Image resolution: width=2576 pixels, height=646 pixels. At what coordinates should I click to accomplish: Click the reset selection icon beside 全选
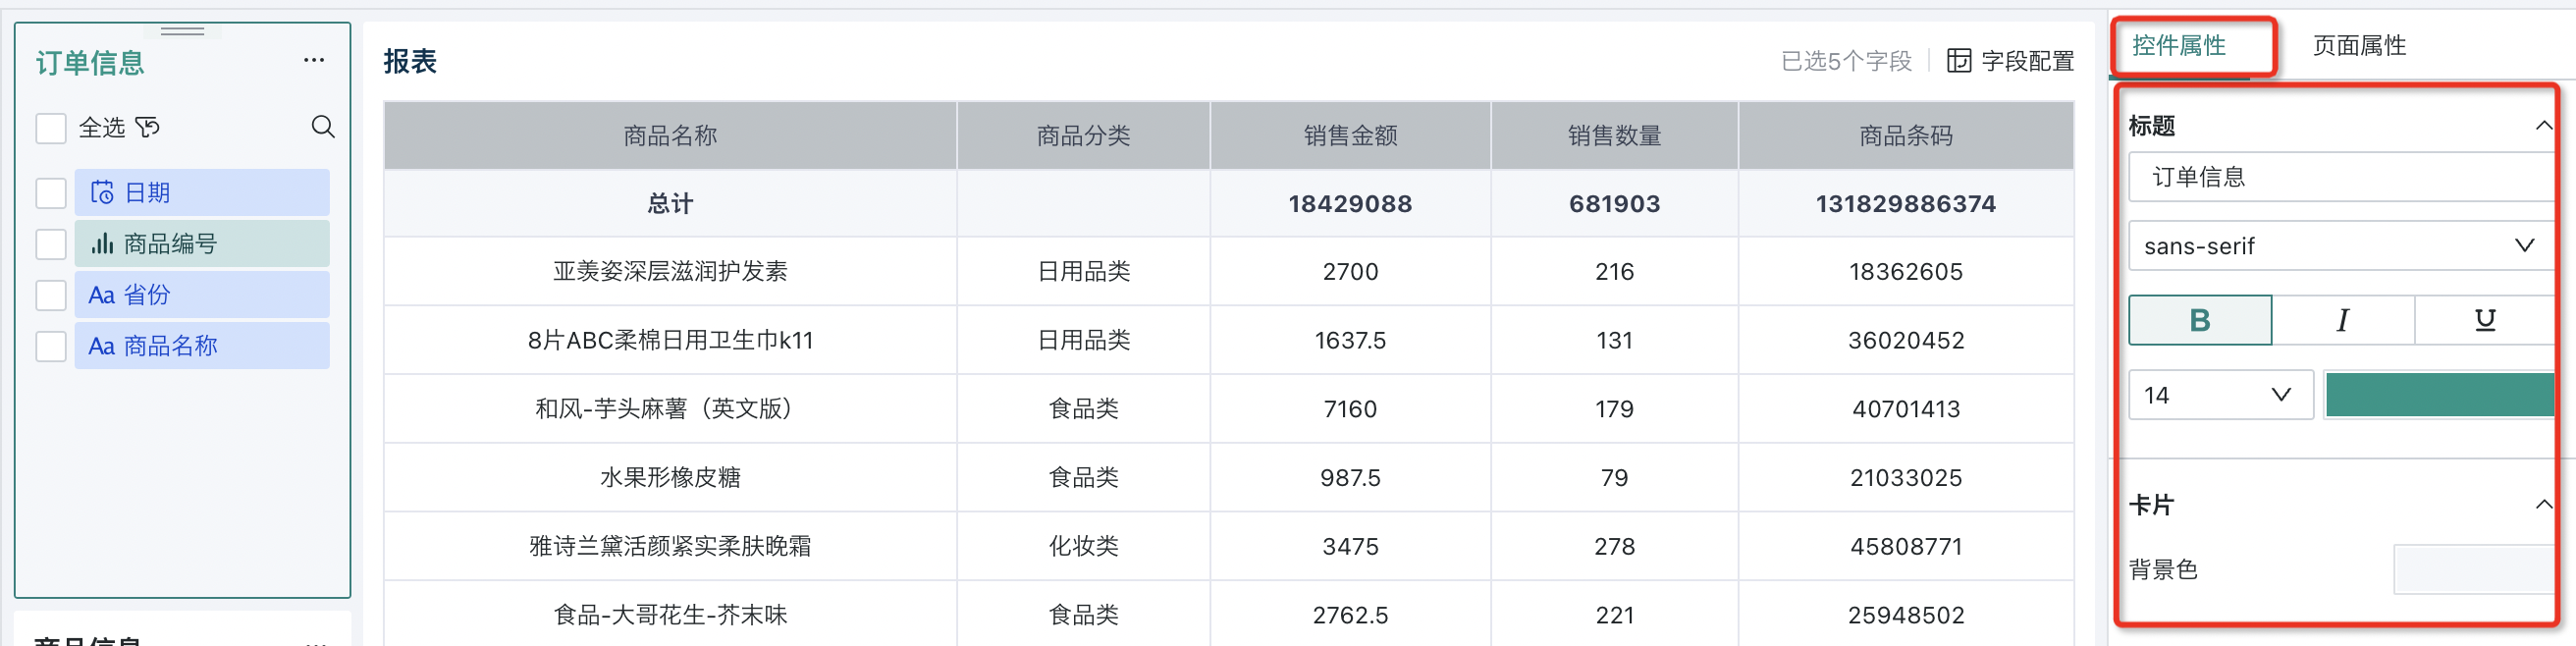[x=147, y=127]
